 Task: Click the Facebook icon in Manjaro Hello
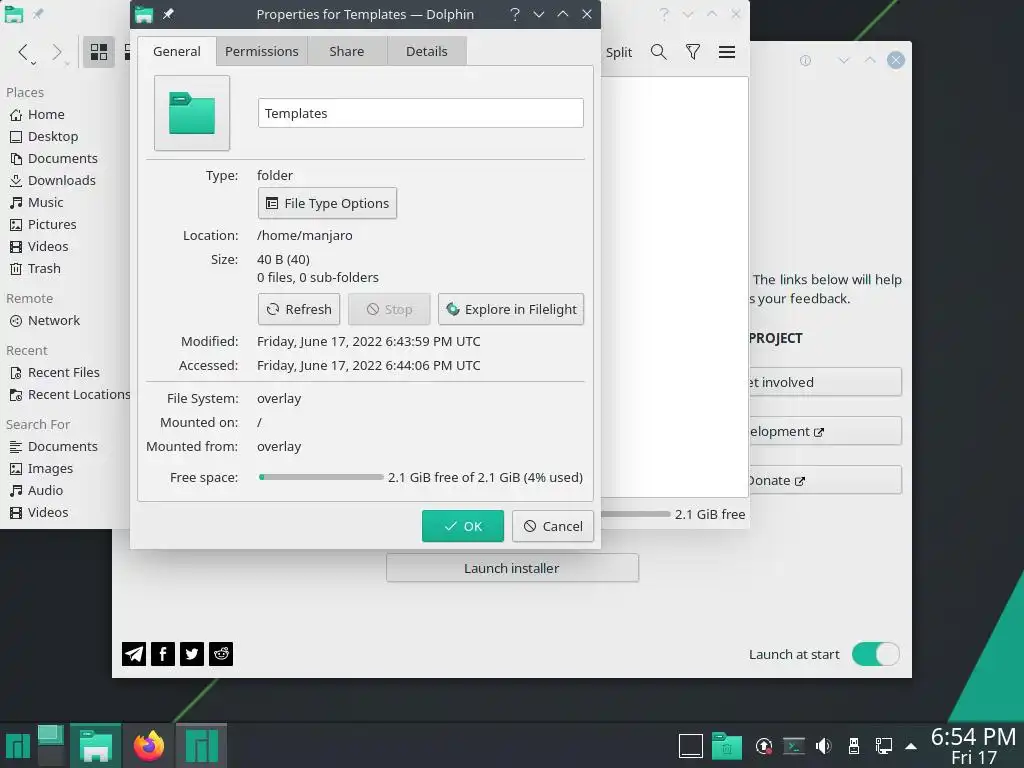click(x=163, y=654)
